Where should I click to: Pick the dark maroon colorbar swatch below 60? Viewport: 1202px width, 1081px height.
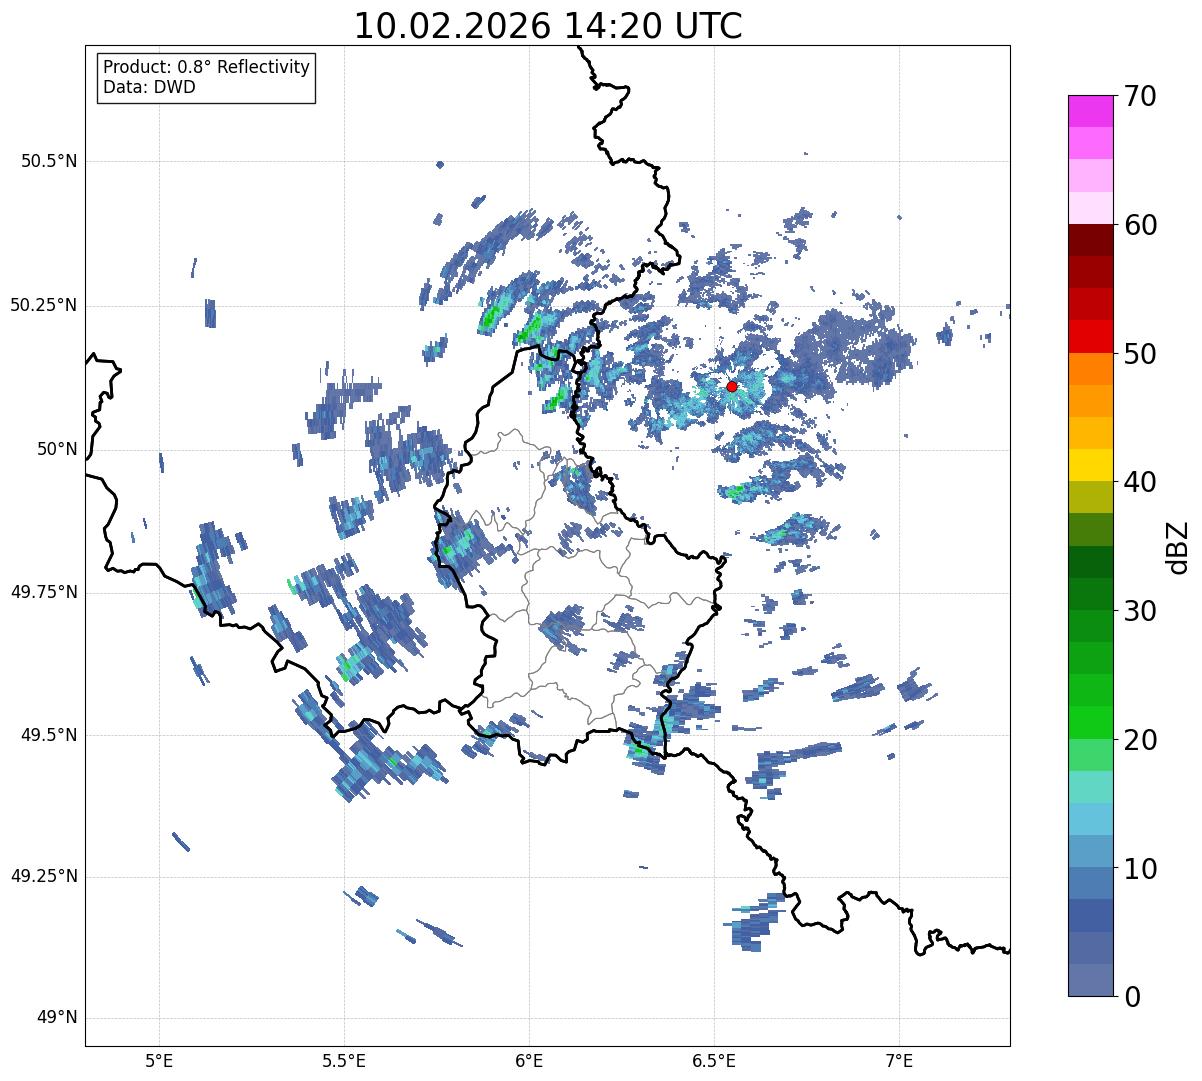[1090, 240]
